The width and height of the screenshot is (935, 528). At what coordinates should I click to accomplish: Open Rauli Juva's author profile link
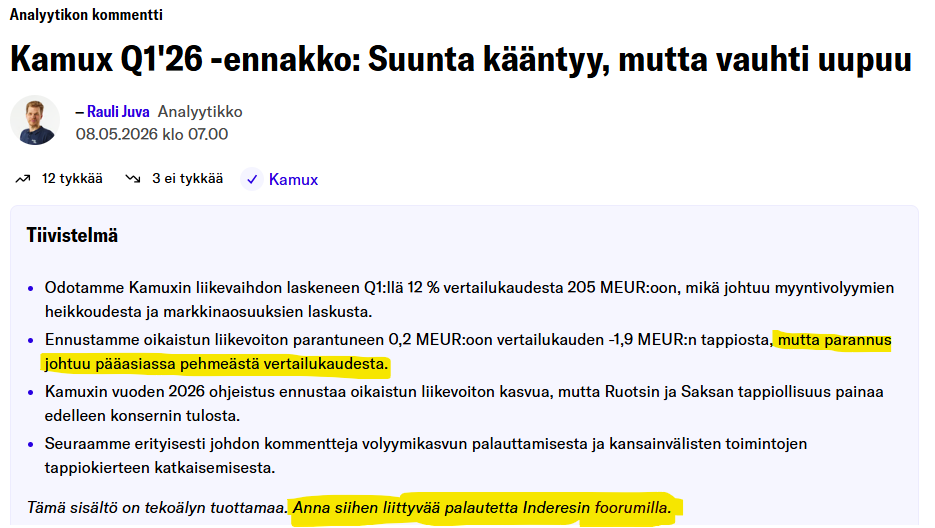pyautogui.click(x=118, y=112)
